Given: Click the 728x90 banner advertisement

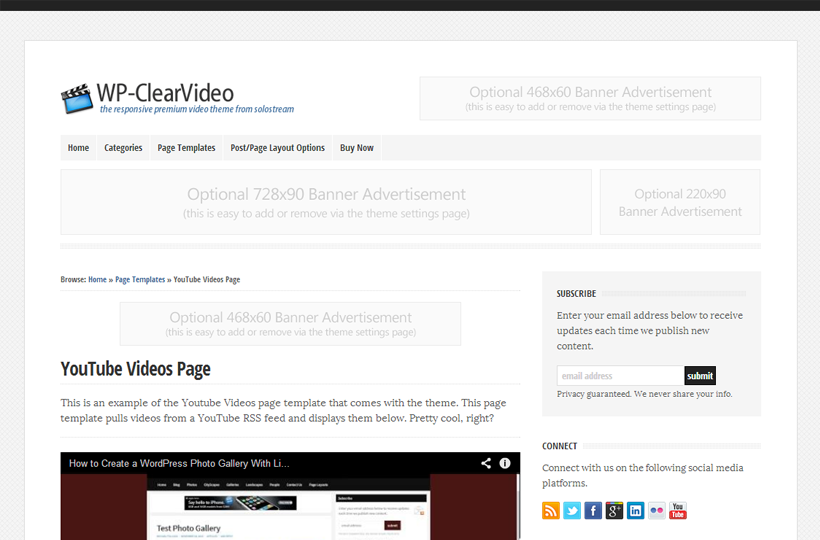Looking at the screenshot, I should pos(326,202).
